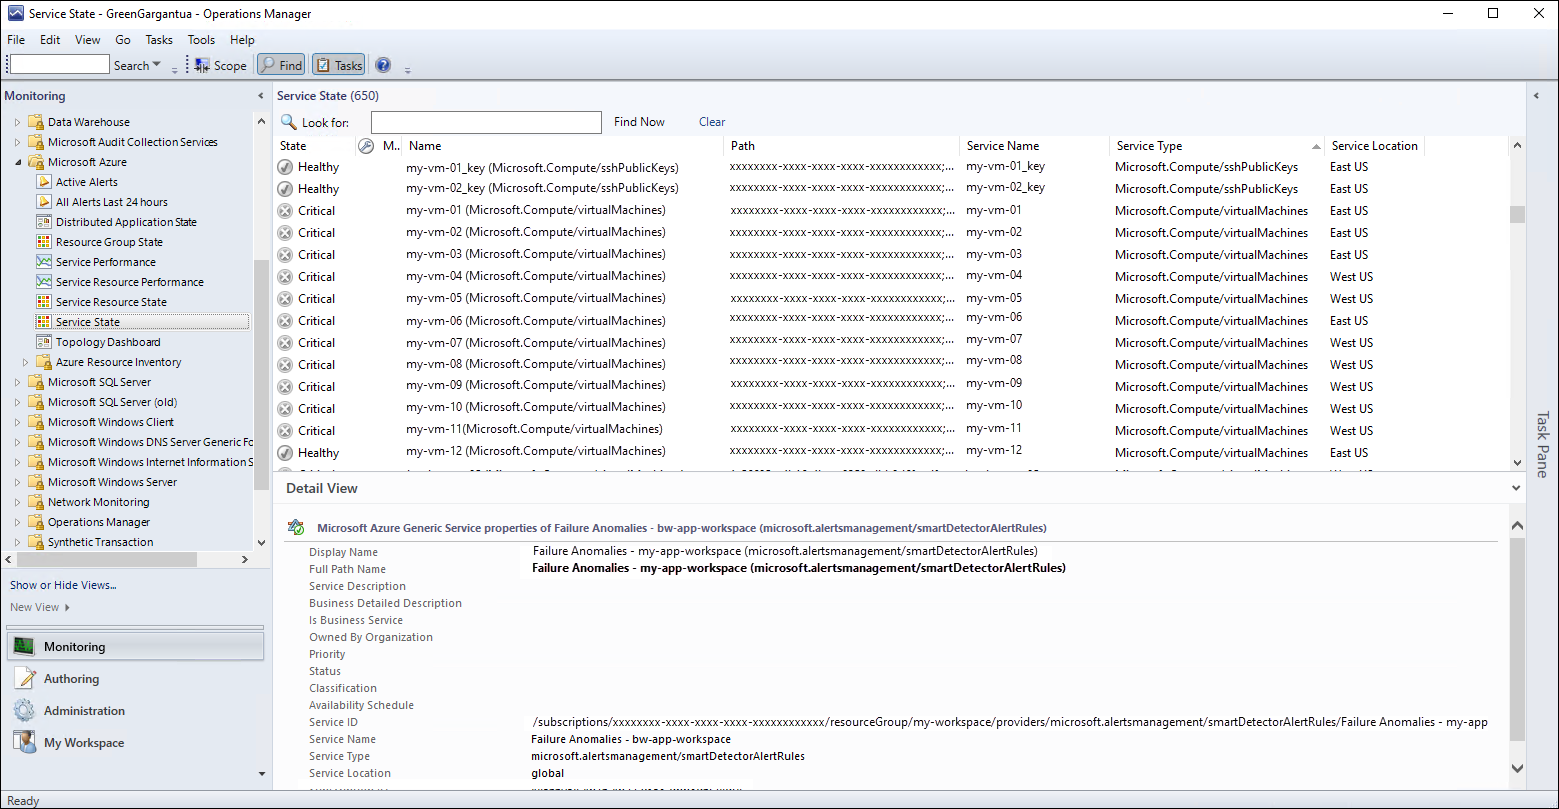Viewport: 1559px width, 809px height.
Task: Click healthy icon for my-vm-01_key row
Action: click(x=285, y=167)
